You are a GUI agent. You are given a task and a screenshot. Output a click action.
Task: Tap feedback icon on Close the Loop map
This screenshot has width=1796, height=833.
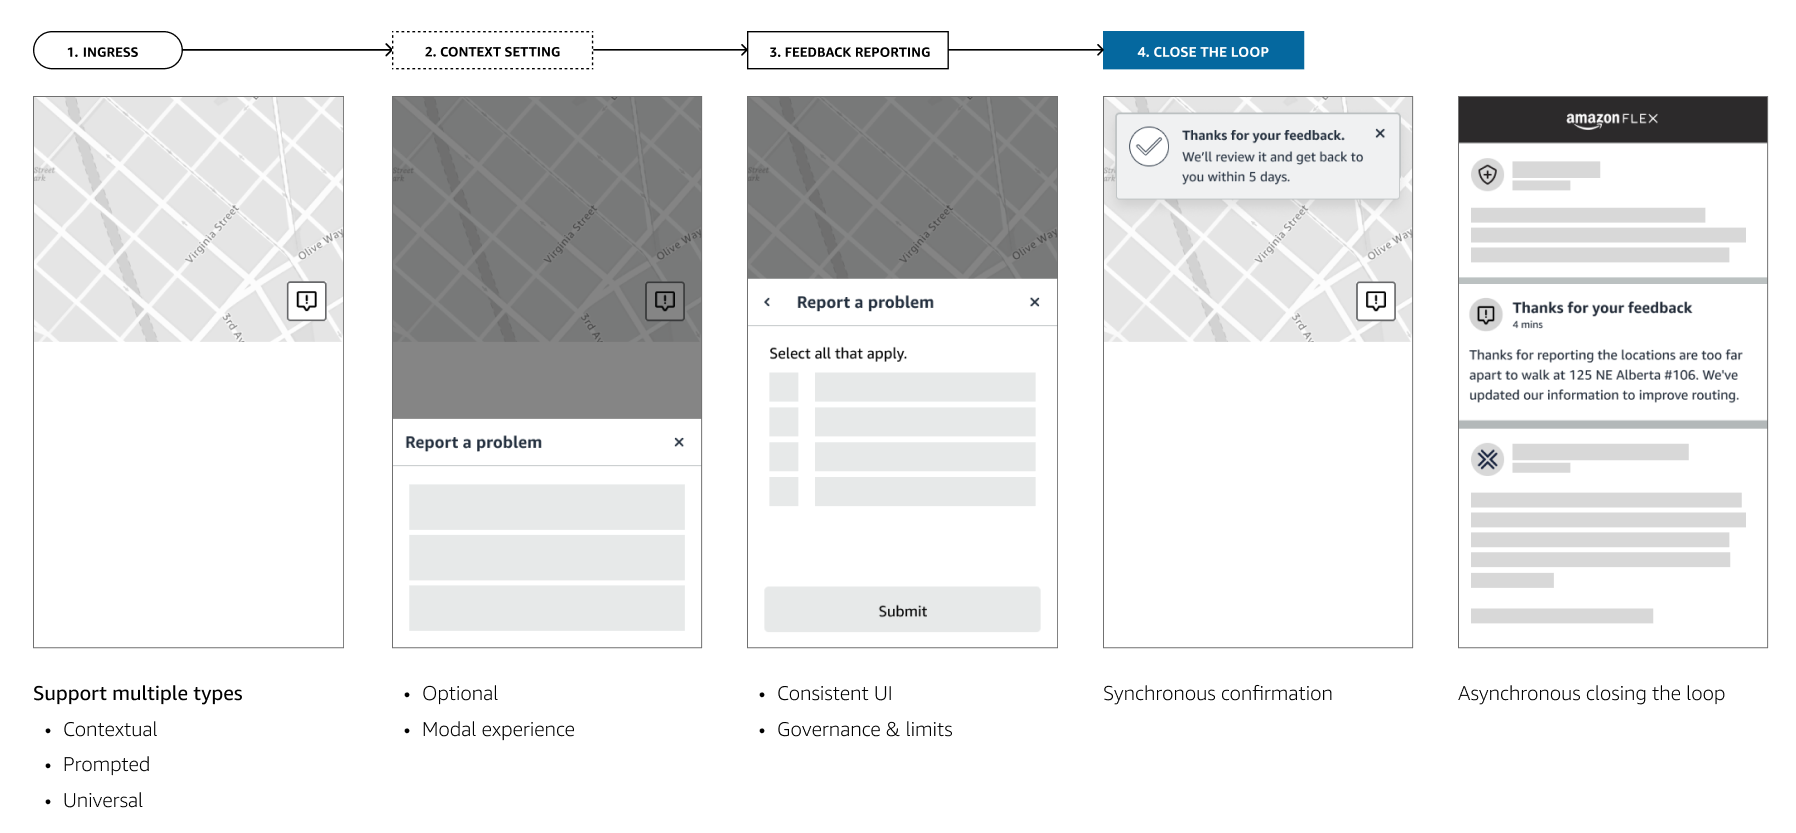point(1376,300)
